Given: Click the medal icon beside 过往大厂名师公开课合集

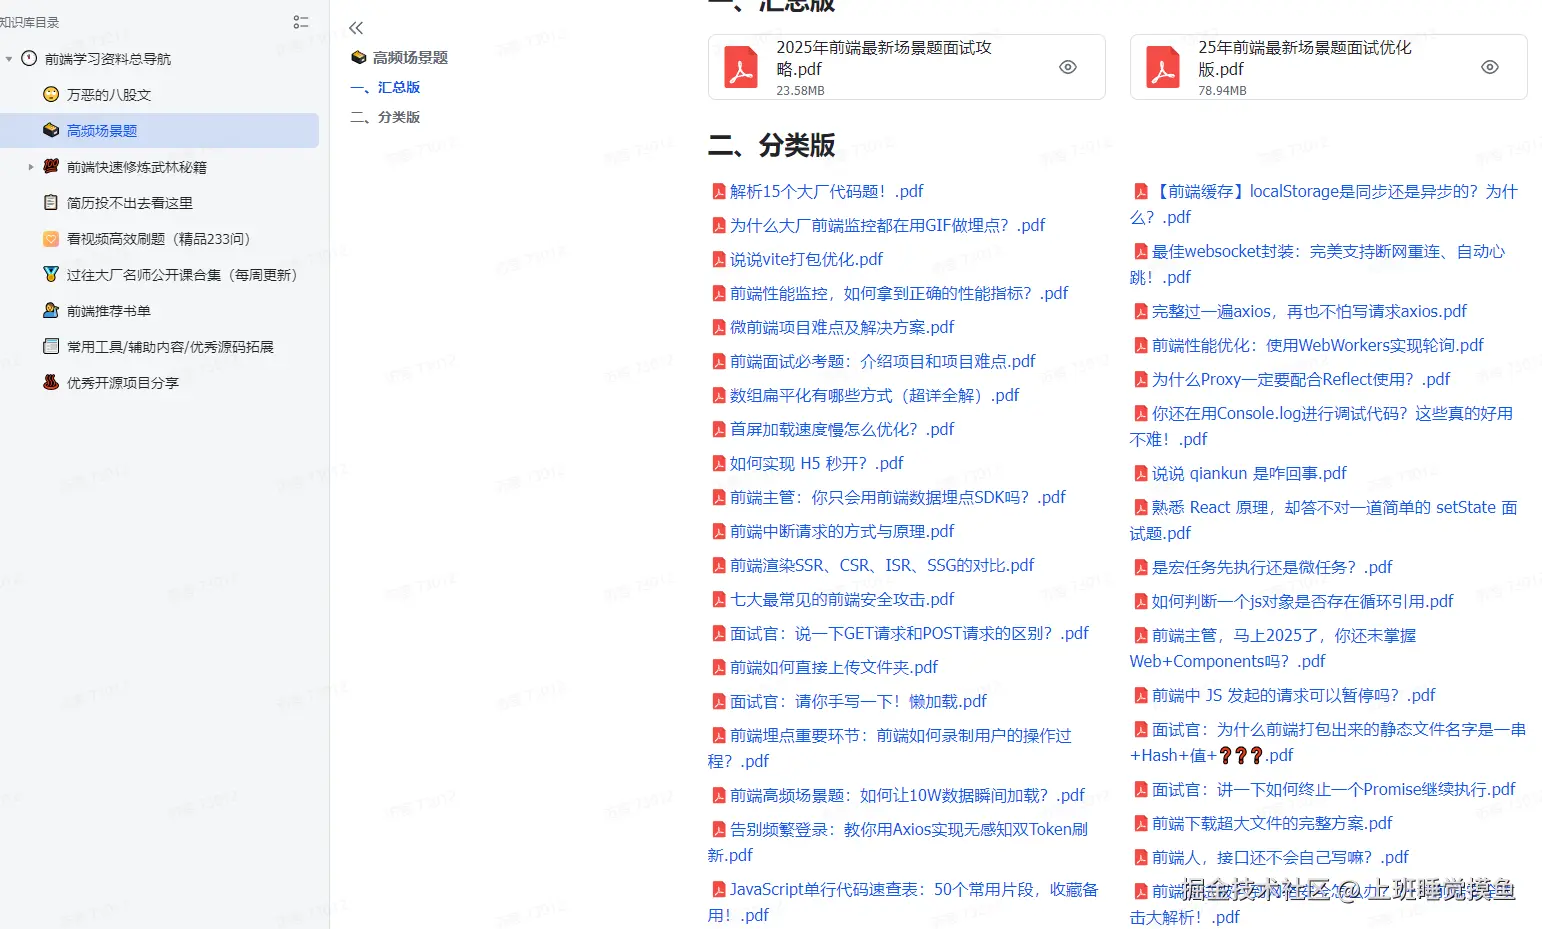Looking at the screenshot, I should (51, 274).
